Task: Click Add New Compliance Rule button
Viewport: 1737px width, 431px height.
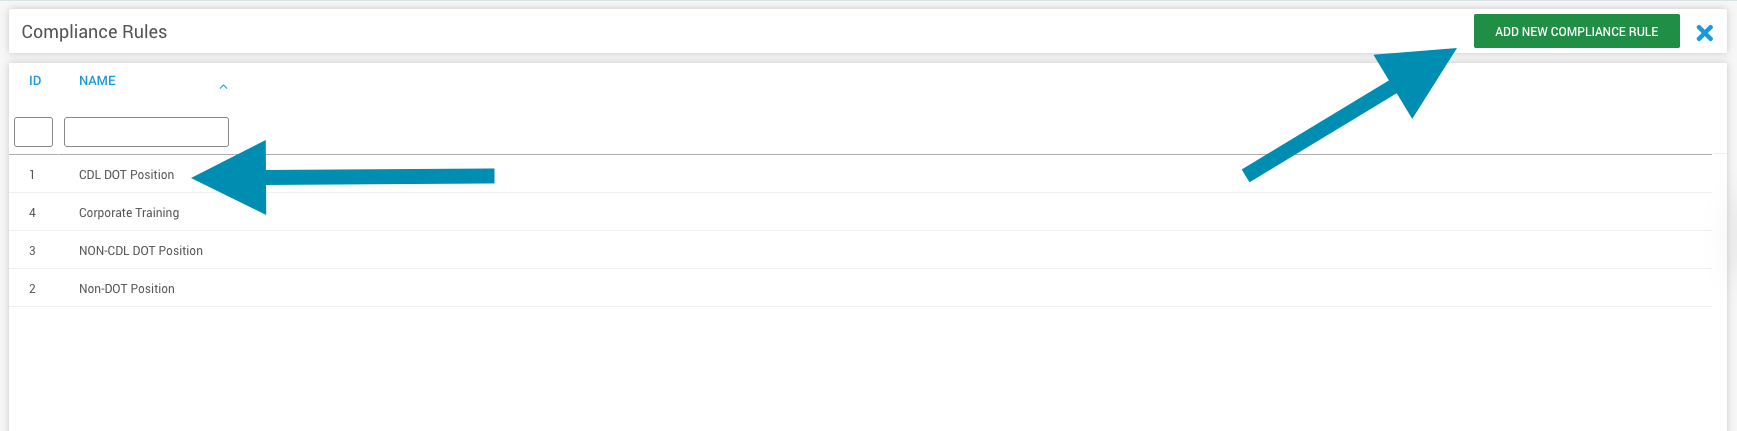Action: [1576, 32]
